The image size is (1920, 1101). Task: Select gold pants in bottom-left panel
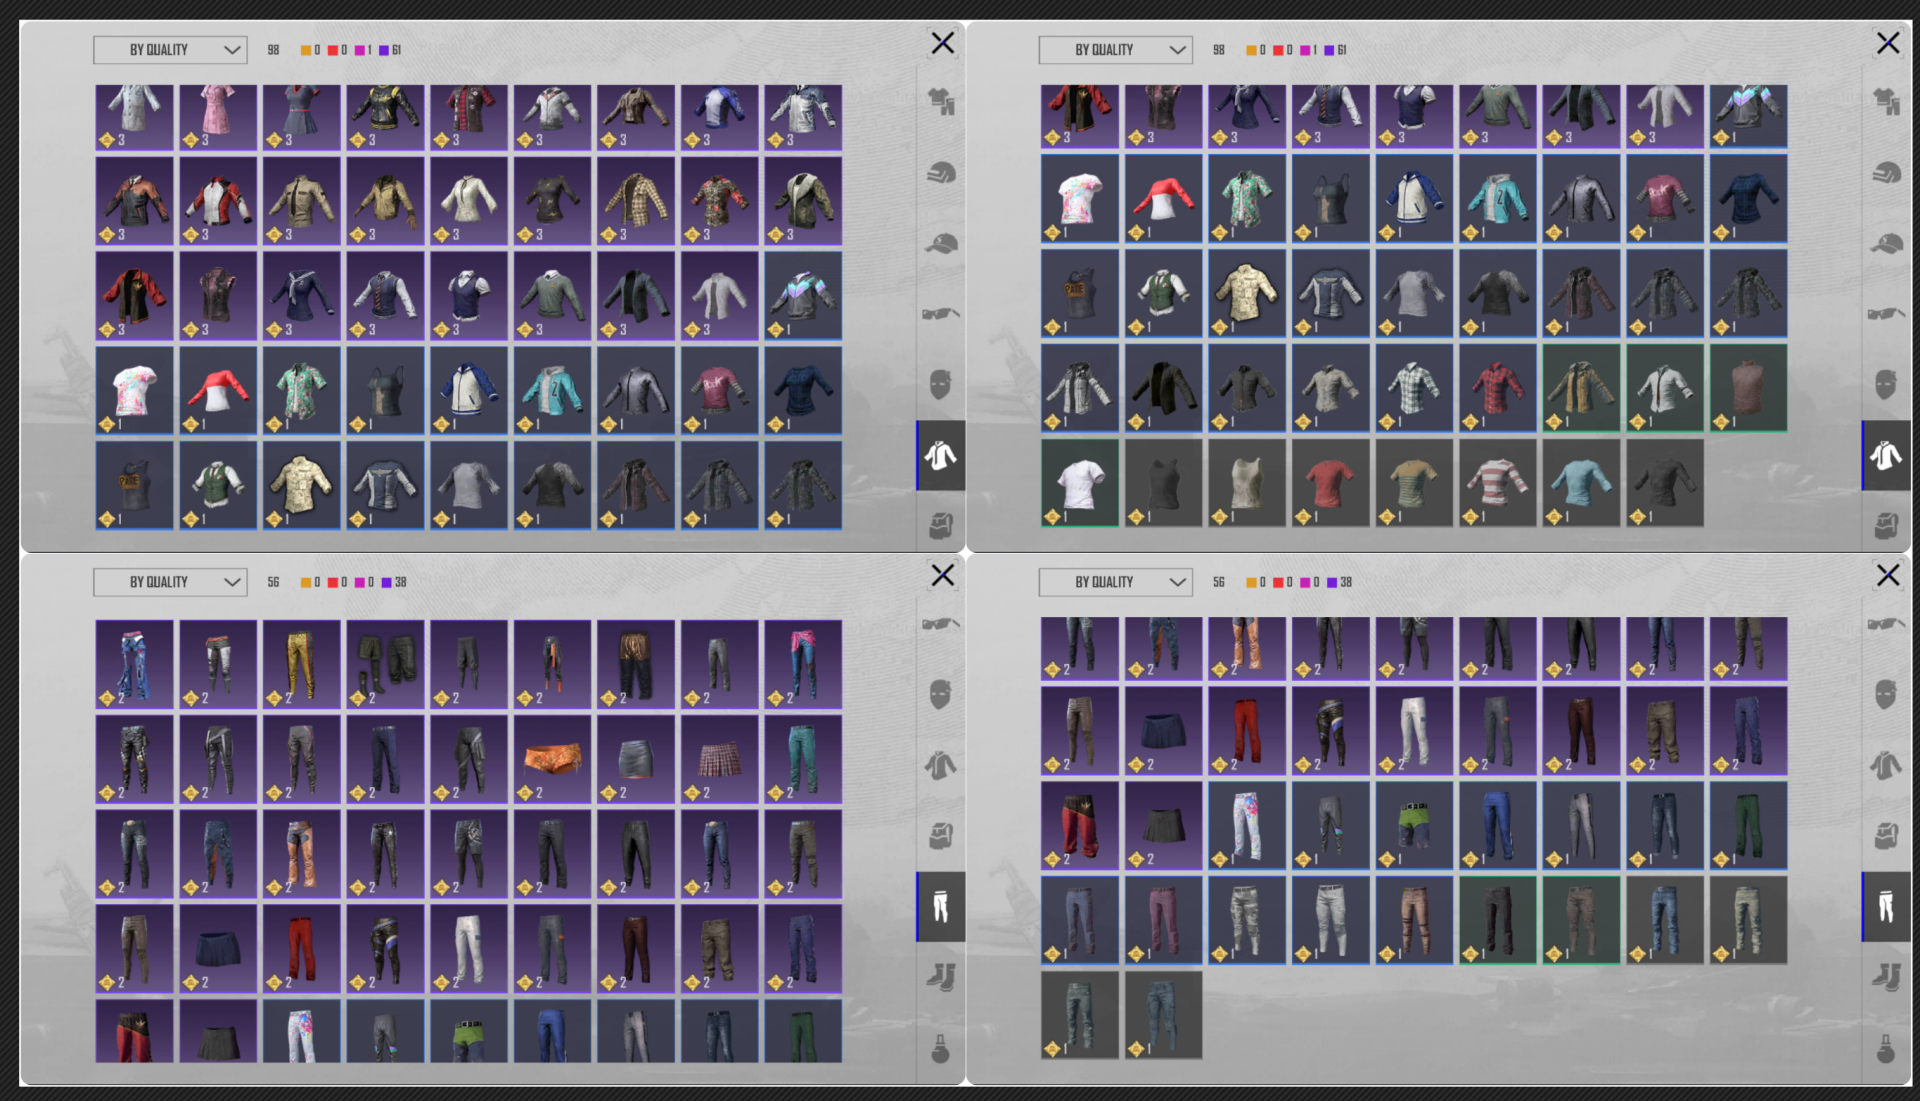pyautogui.click(x=301, y=664)
